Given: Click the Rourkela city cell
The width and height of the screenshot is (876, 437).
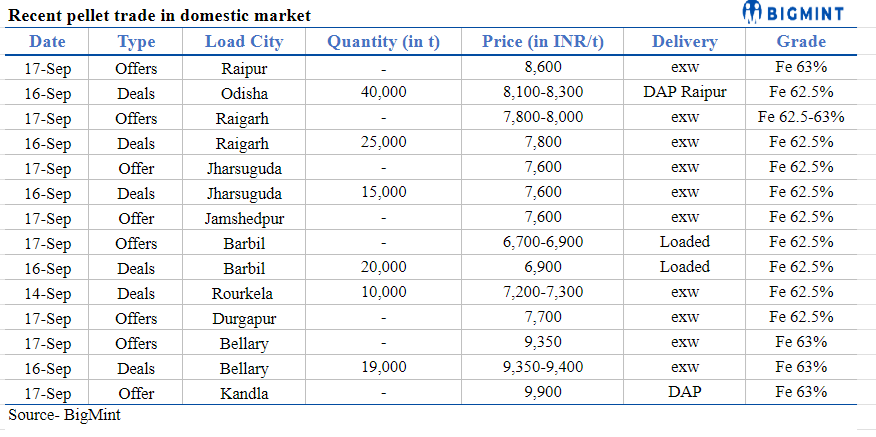Looking at the screenshot, I should [244, 293].
